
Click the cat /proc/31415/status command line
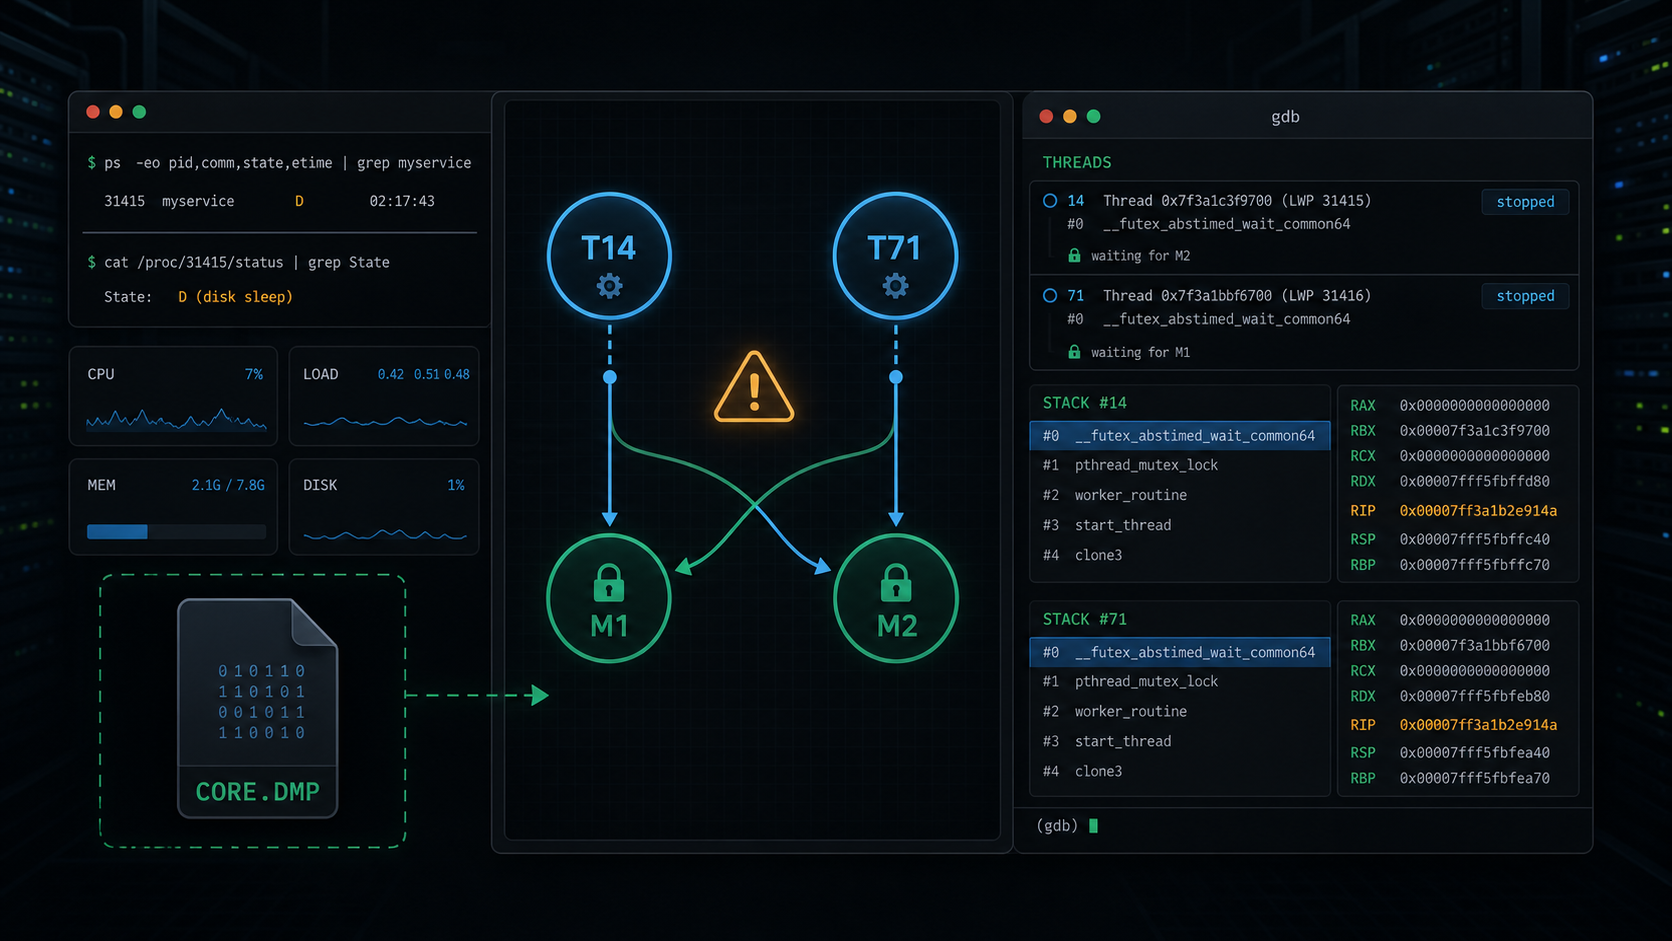[x=238, y=262]
